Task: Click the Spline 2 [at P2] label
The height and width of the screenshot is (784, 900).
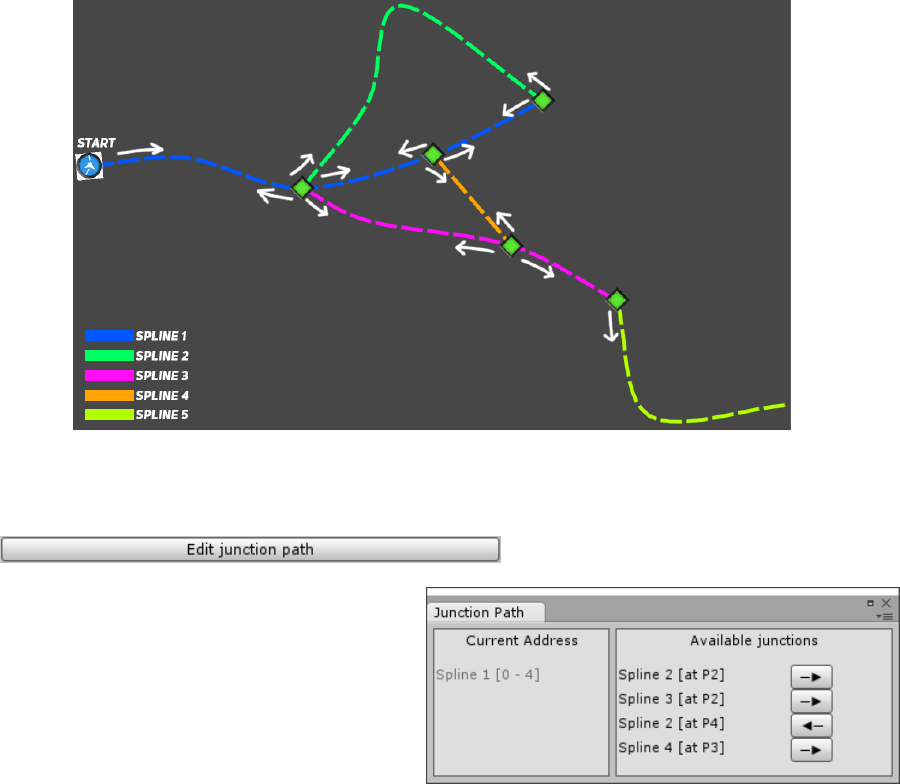Action: pos(671,674)
